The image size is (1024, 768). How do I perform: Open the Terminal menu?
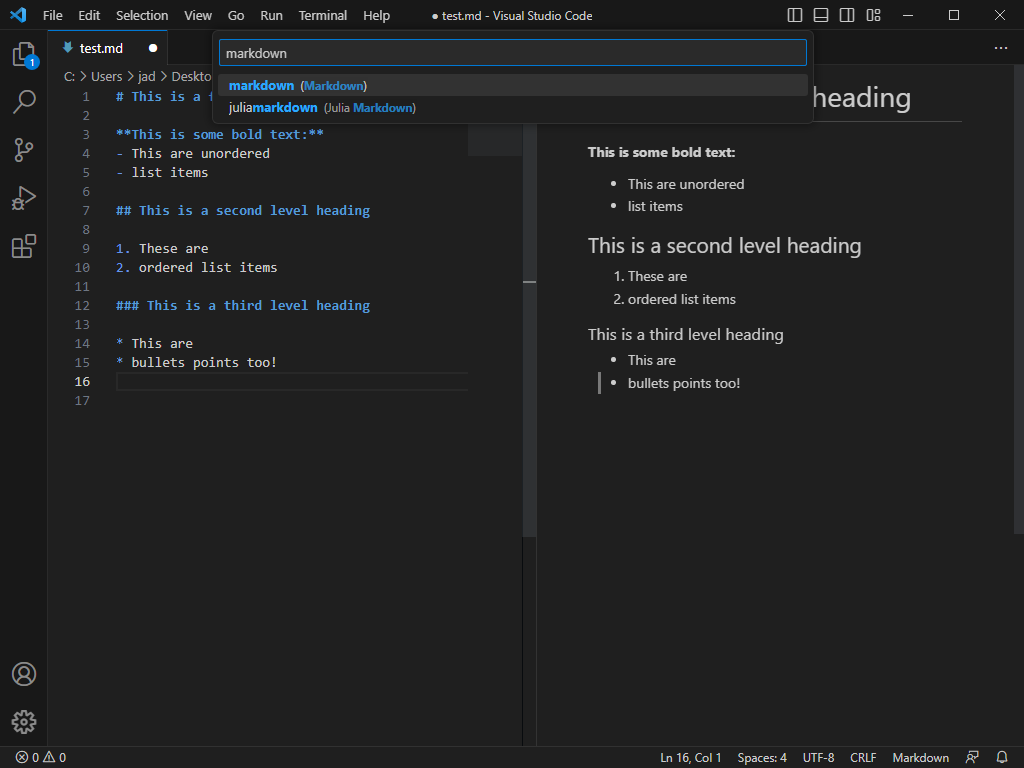pyautogui.click(x=322, y=15)
